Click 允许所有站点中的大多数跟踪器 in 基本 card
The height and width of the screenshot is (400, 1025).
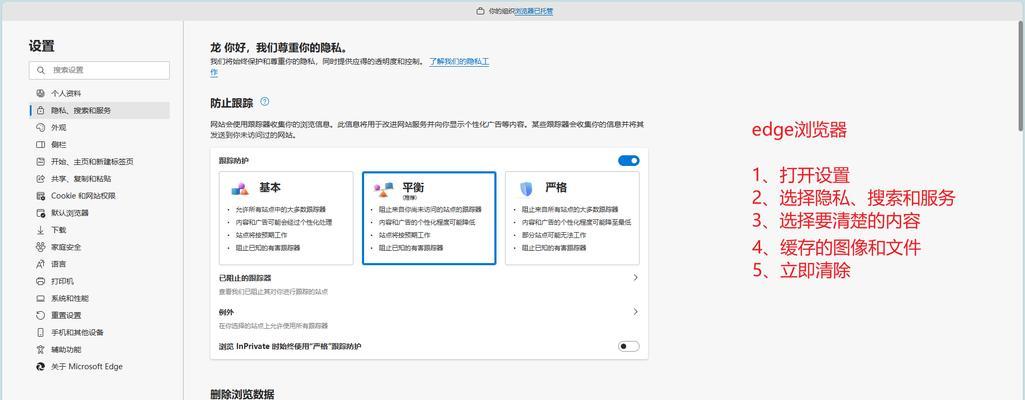coord(280,210)
